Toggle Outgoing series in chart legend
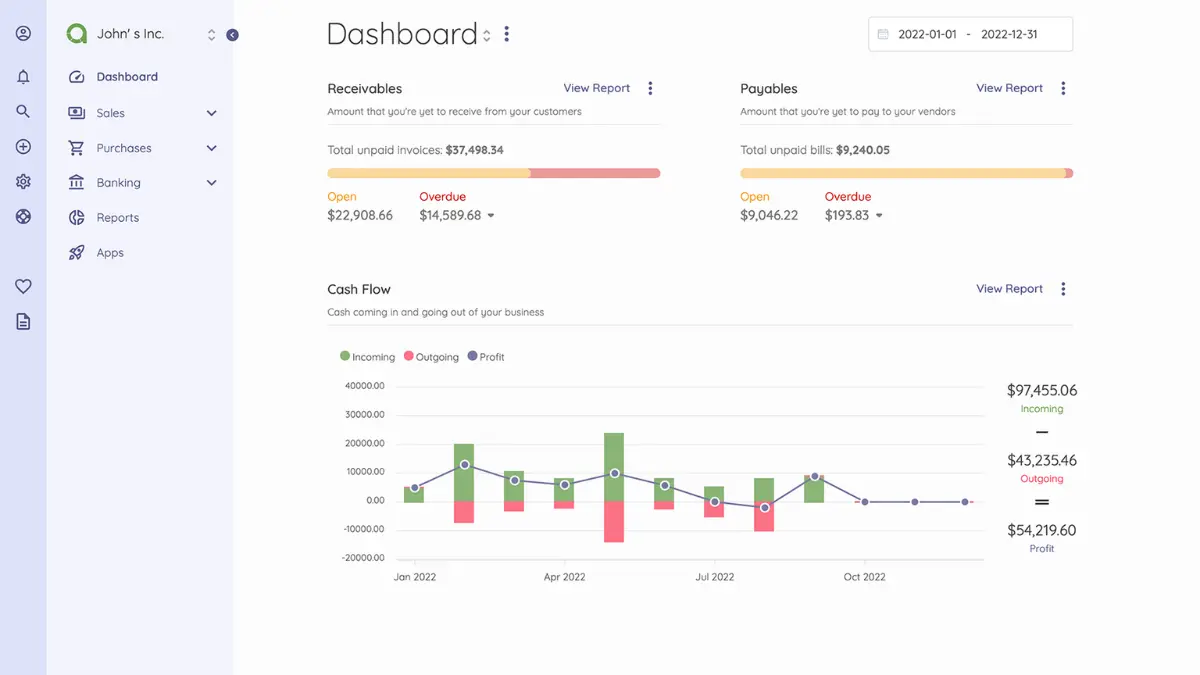The width and height of the screenshot is (1200, 675). (x=431, y=357)
